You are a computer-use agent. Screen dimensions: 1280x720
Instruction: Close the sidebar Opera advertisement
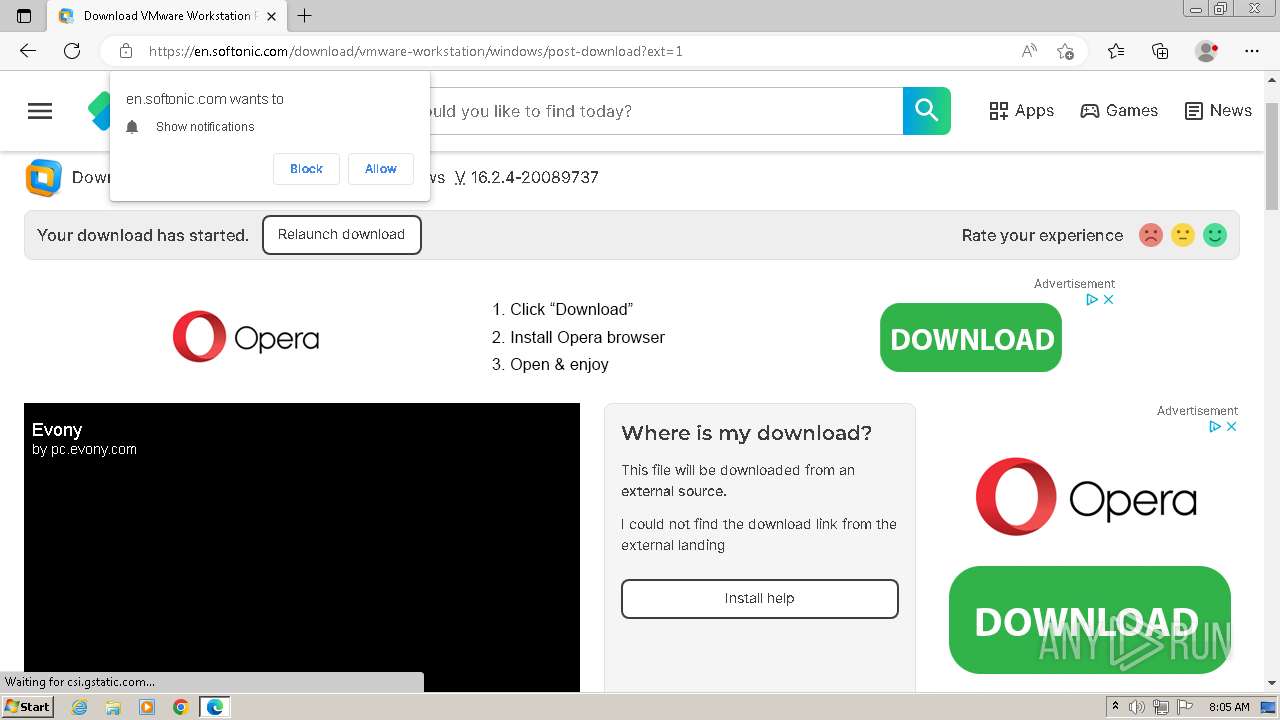pos(1232,426)
